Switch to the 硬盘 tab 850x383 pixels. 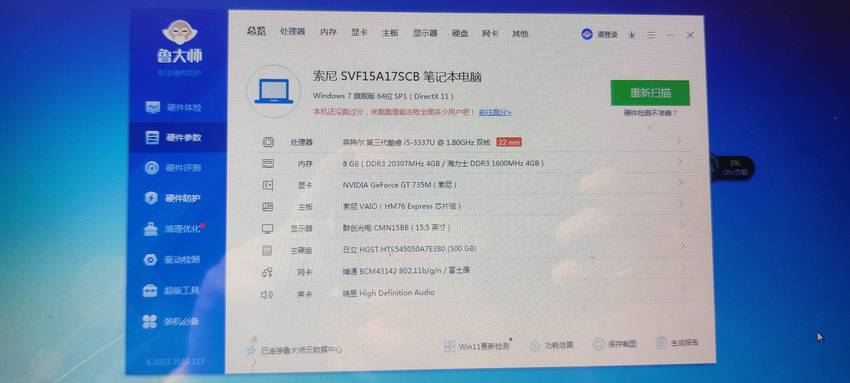460,34
